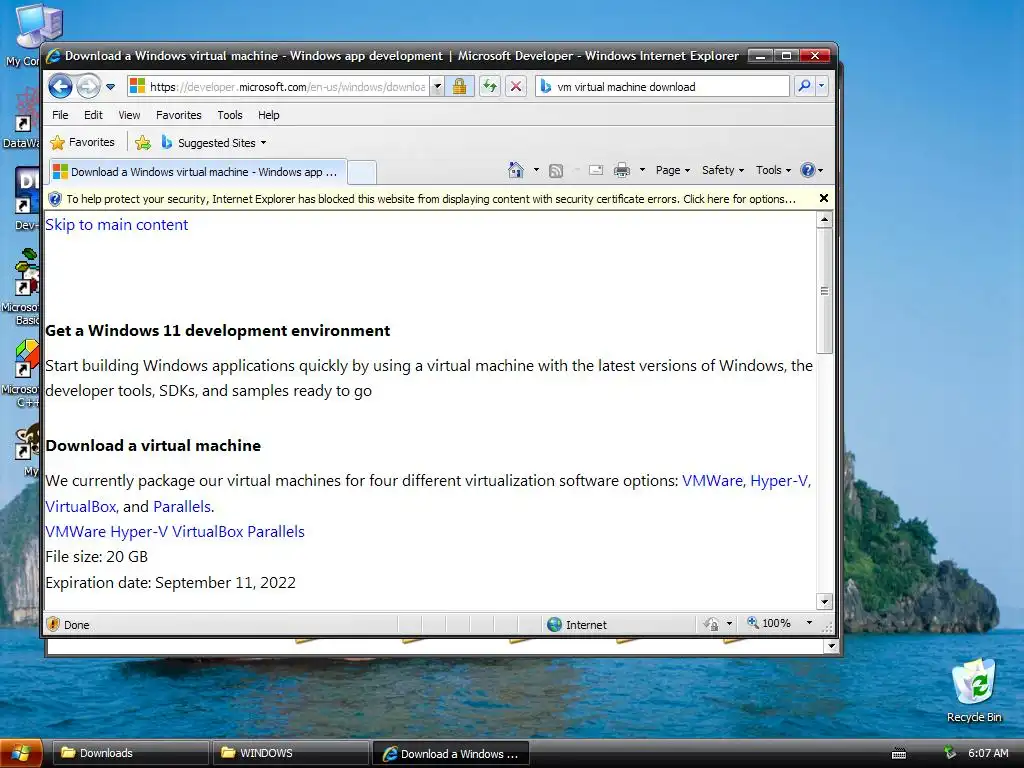Click the address bar URL field

[279, 87]
